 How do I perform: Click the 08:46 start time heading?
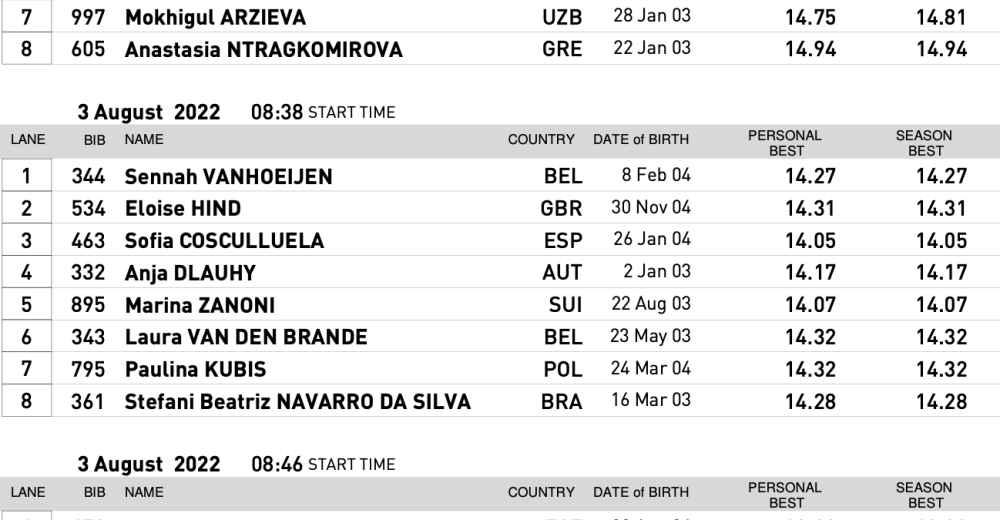click(323, 464)
